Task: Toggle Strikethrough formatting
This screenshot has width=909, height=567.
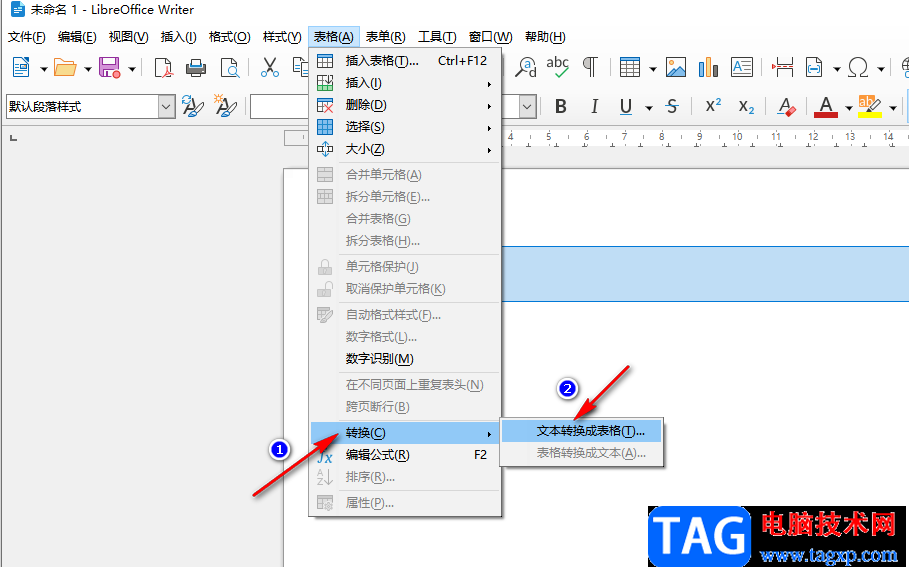Action: (x=672, y=107)
